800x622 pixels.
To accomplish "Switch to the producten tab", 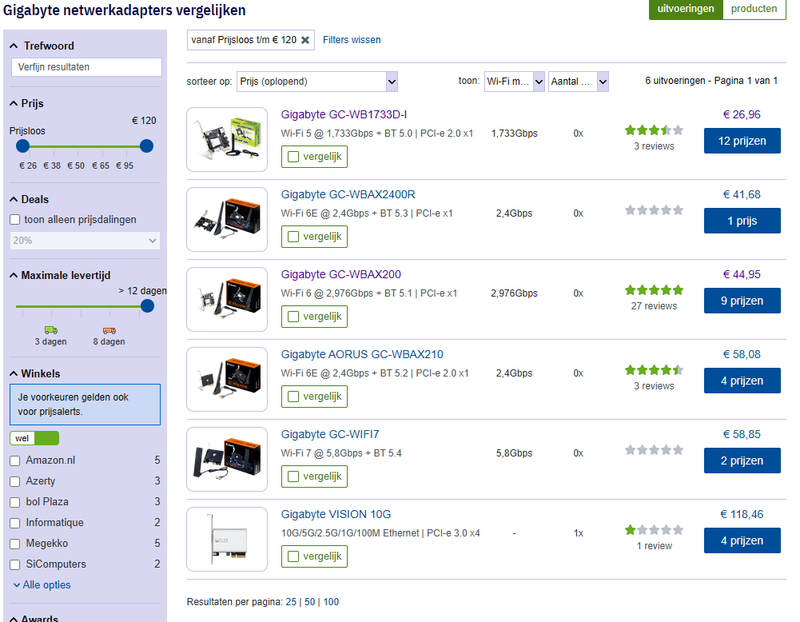I will click(754, 9).
